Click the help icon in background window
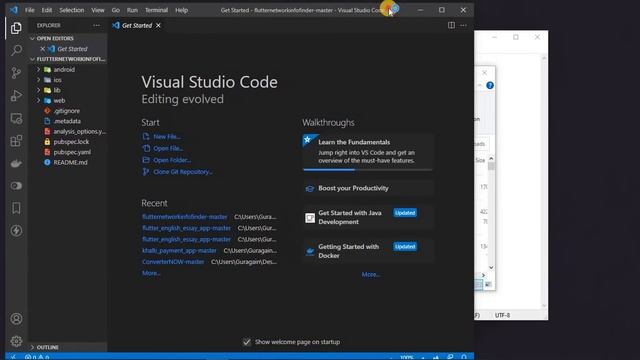The width and height of the screenshot is (640, 360). coord(490,85)
